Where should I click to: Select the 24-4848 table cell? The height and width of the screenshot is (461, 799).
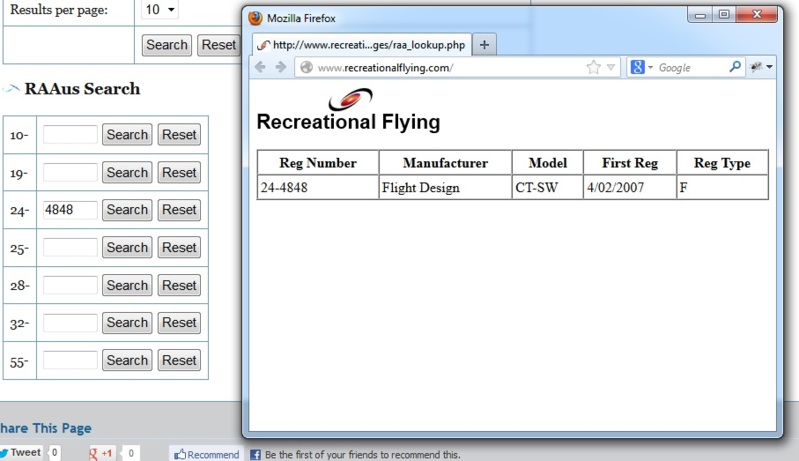[x=317, y=187]
